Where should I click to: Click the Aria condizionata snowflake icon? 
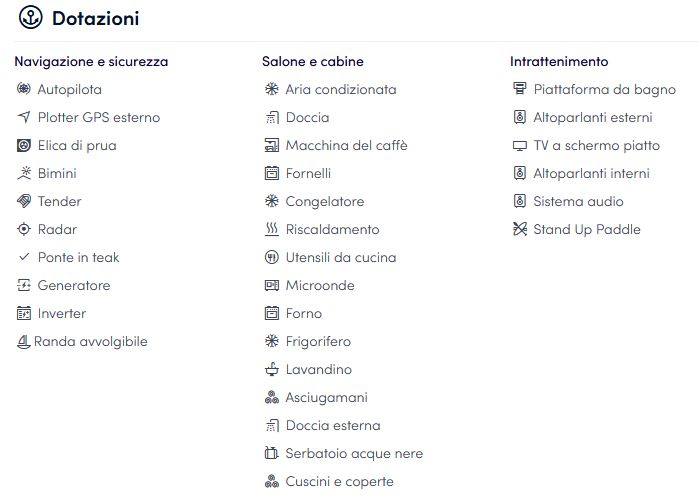[271, 89]
